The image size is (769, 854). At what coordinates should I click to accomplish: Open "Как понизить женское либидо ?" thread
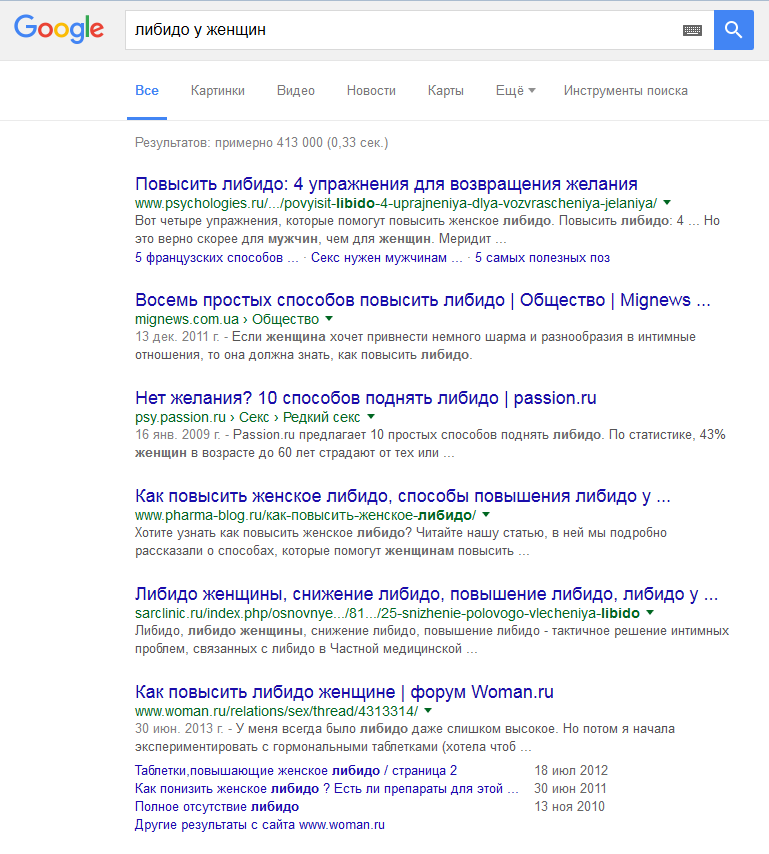(x=327, y=789)
